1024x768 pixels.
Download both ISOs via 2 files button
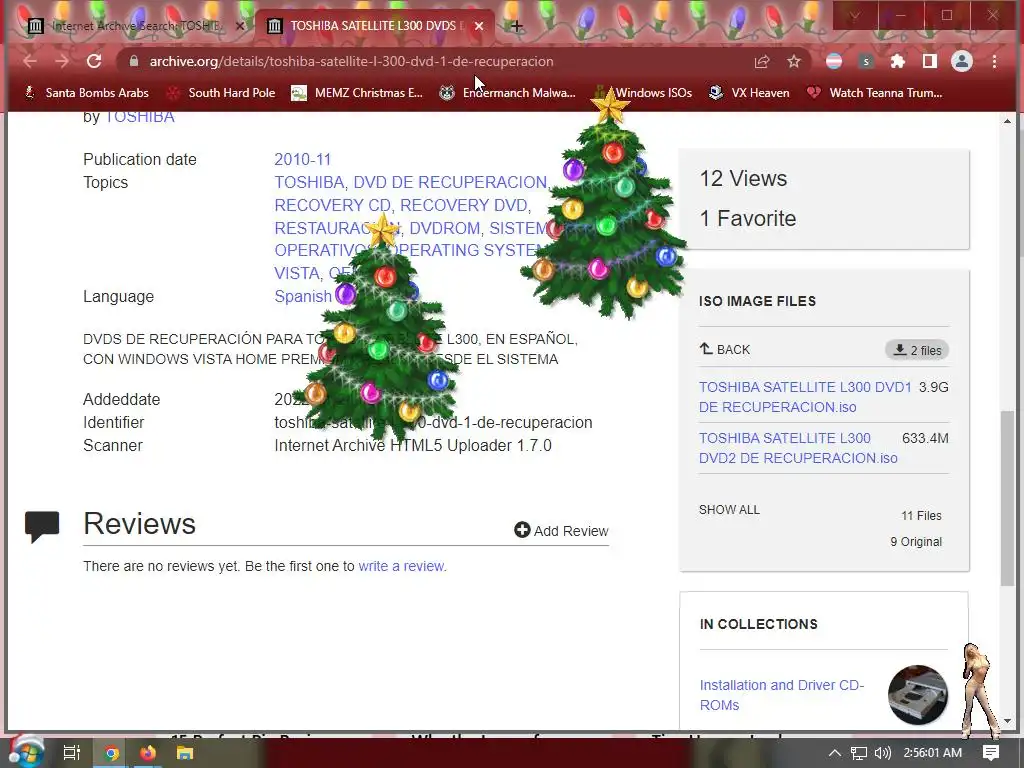pyautogui.click(x=917, y=350)
